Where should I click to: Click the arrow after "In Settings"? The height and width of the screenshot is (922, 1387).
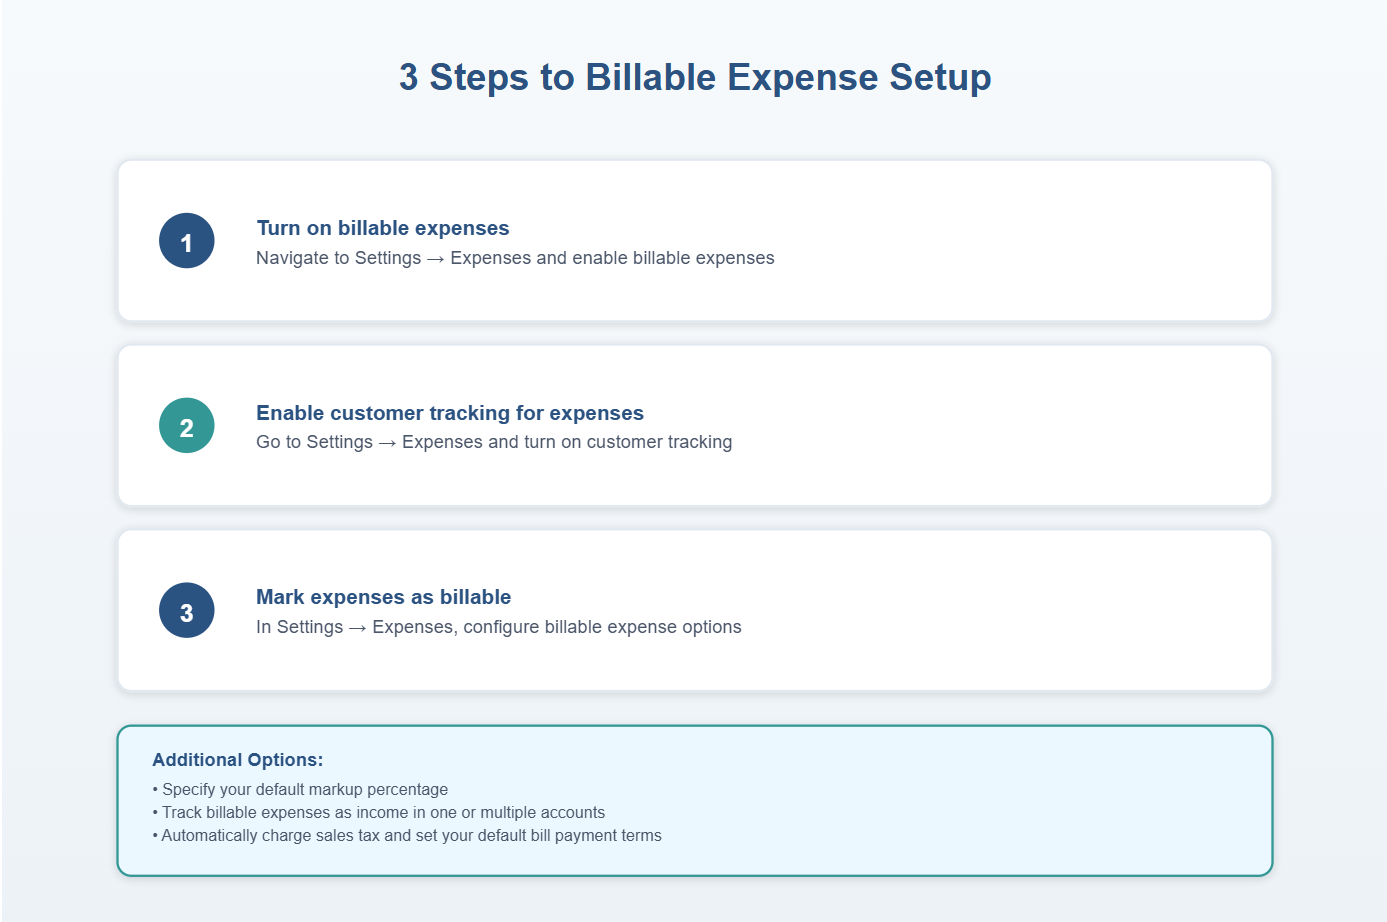click(x=357, y=628)
